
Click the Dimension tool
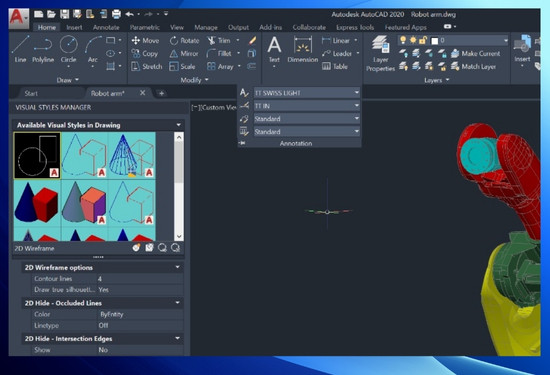(x=302, y=50)
